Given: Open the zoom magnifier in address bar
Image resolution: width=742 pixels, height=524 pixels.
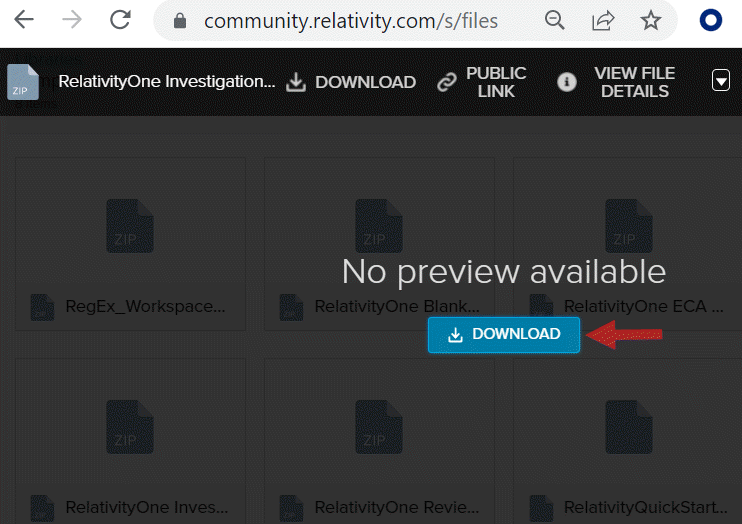Looking at the screenshot, I should pyautogui.click(x=554, y=20).
